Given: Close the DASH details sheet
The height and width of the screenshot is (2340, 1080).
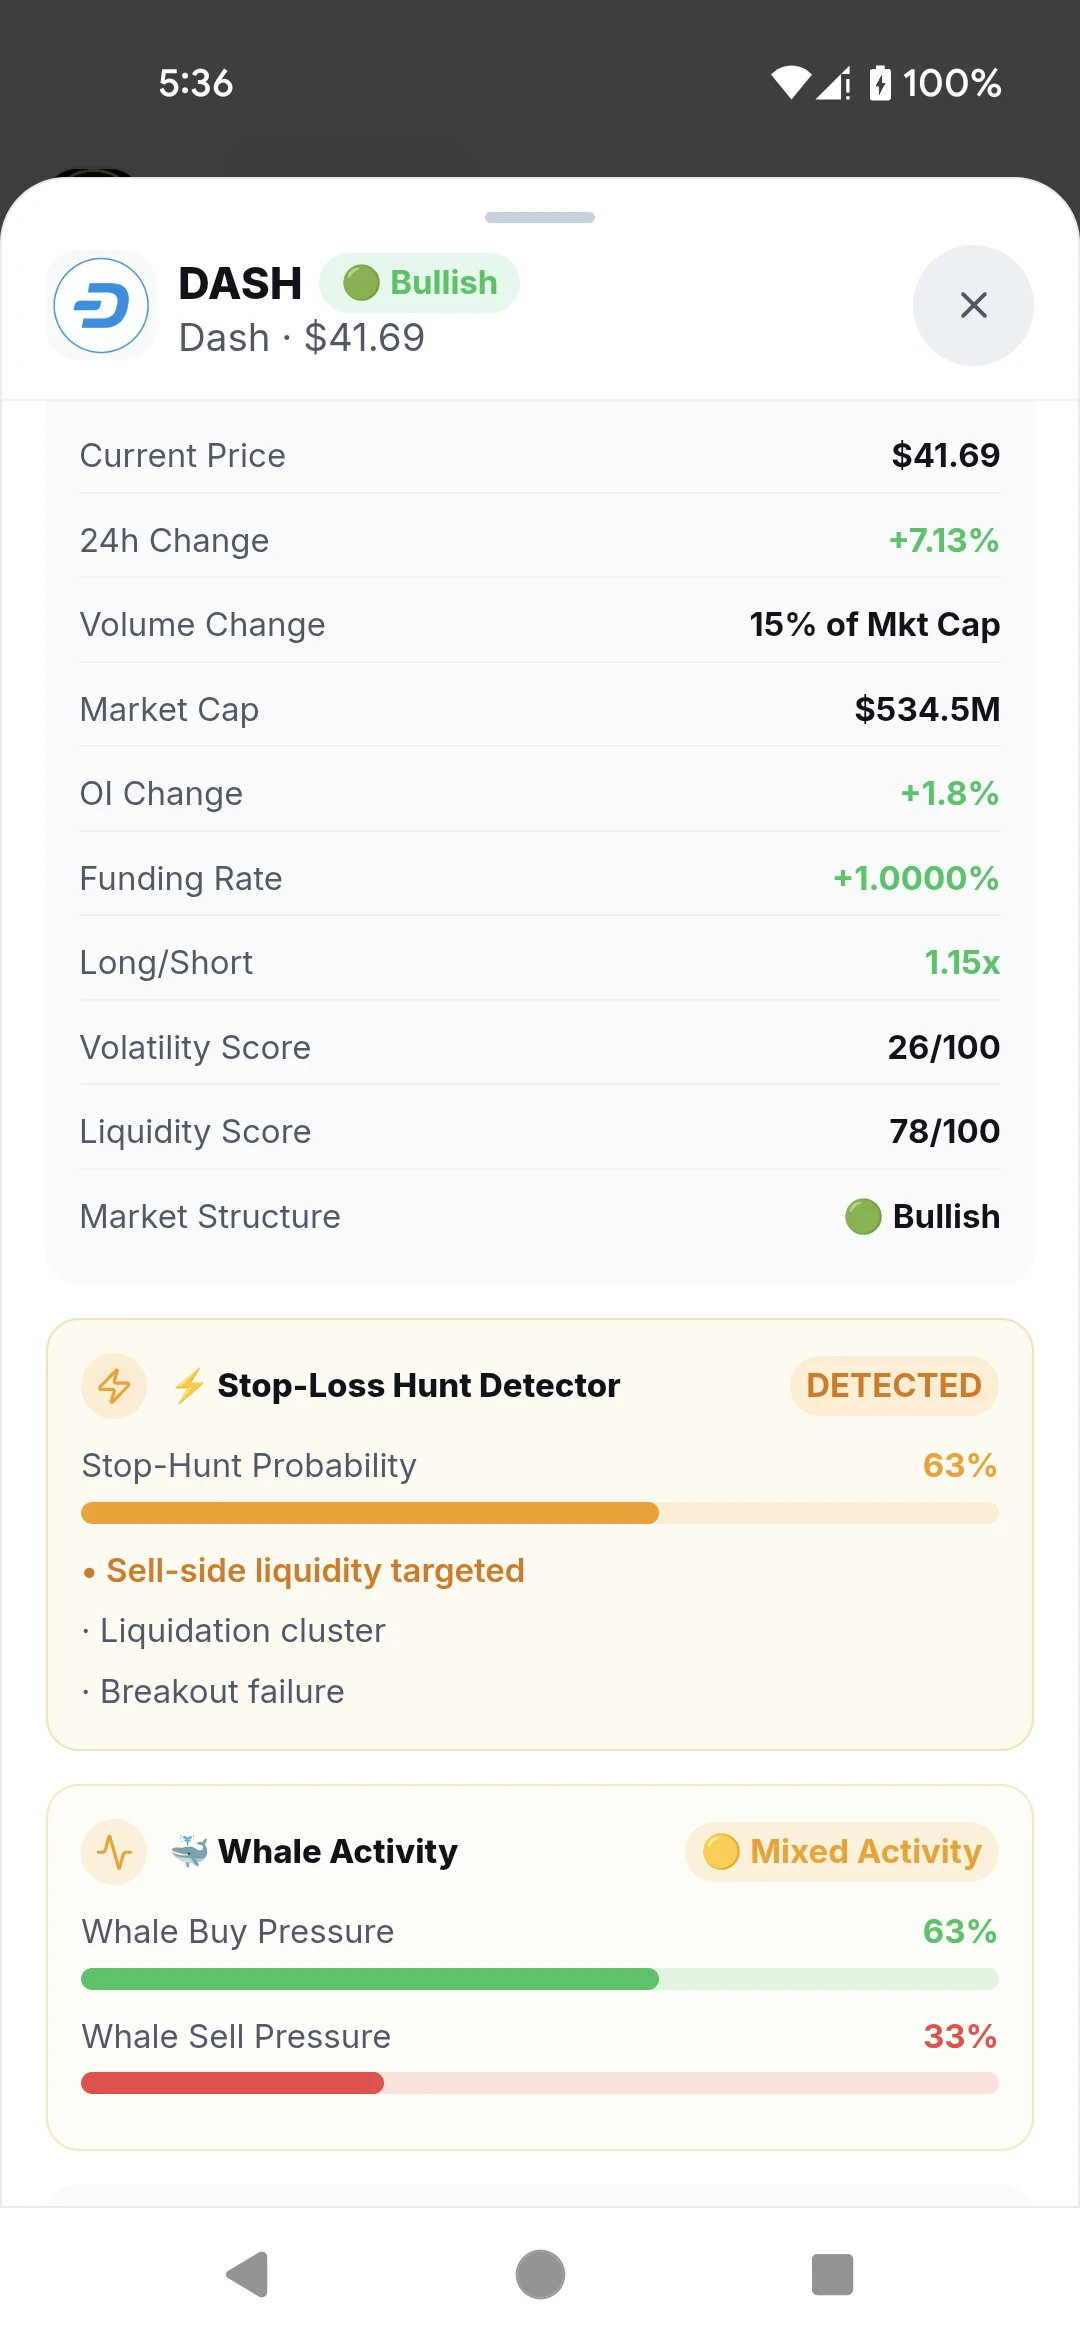Looking at the screenshot, I should point(973,305).
